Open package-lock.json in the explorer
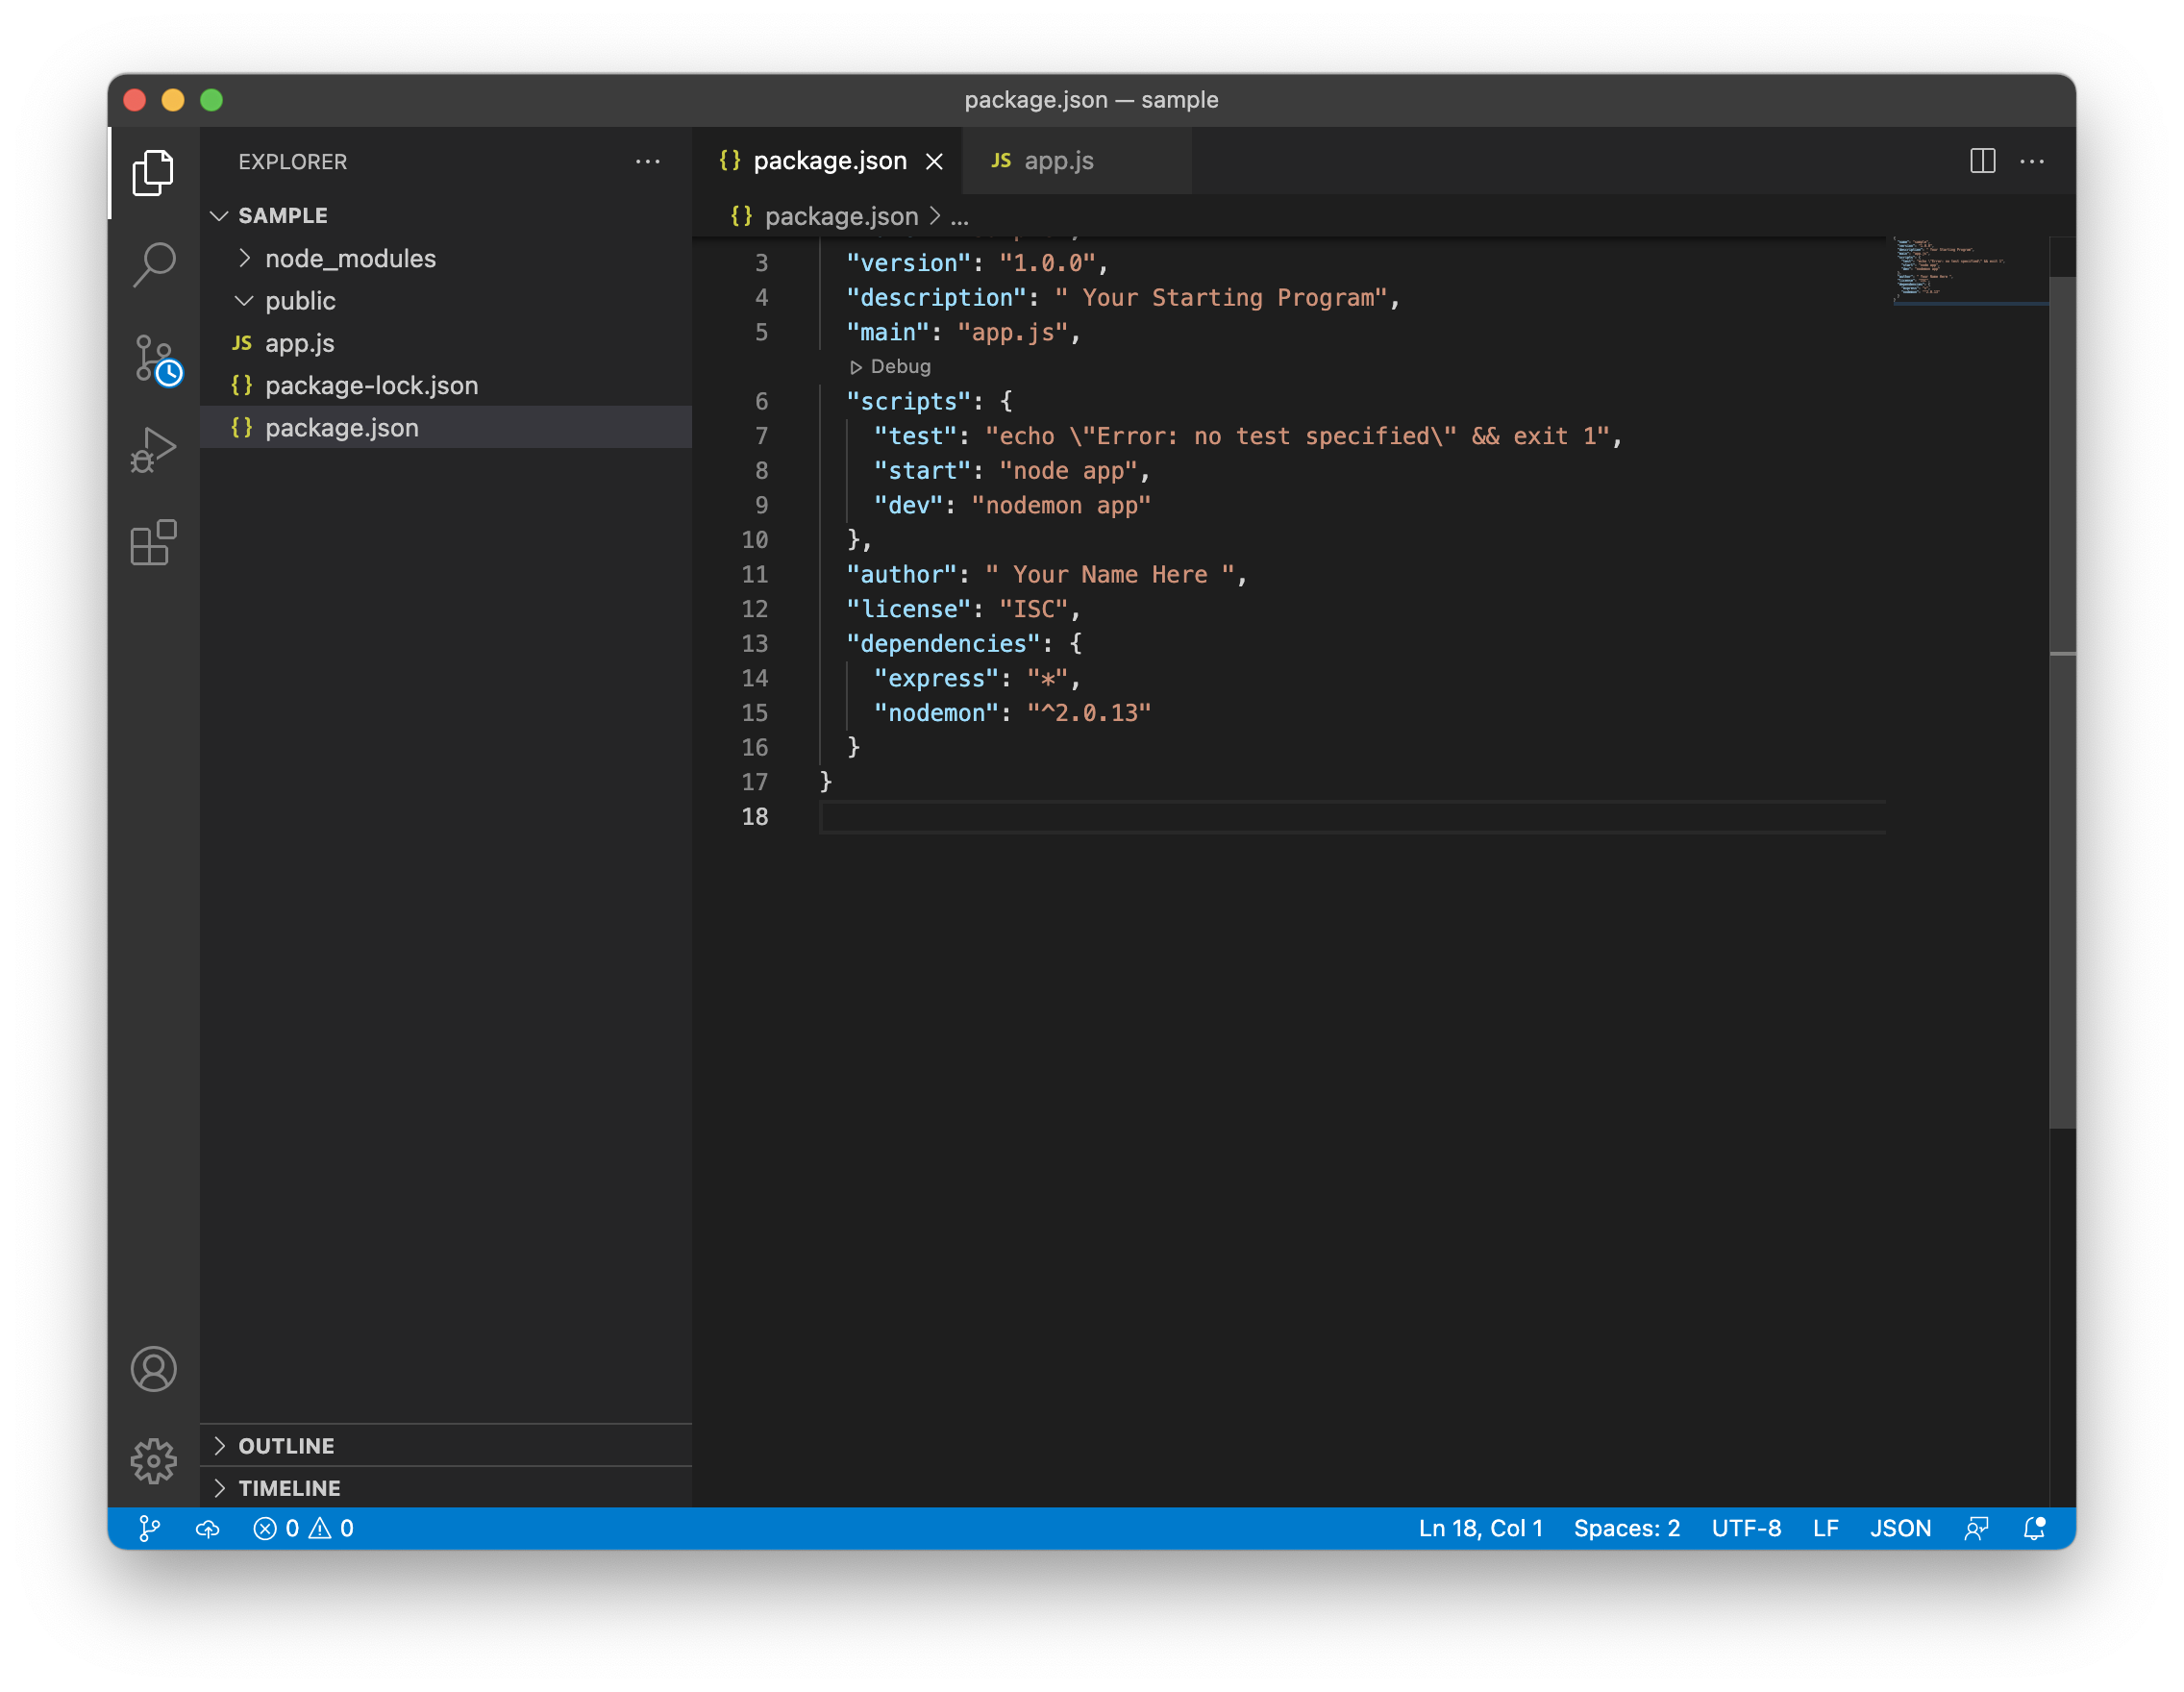The width and height of the screenshot is (2184, 1692). 371,386
